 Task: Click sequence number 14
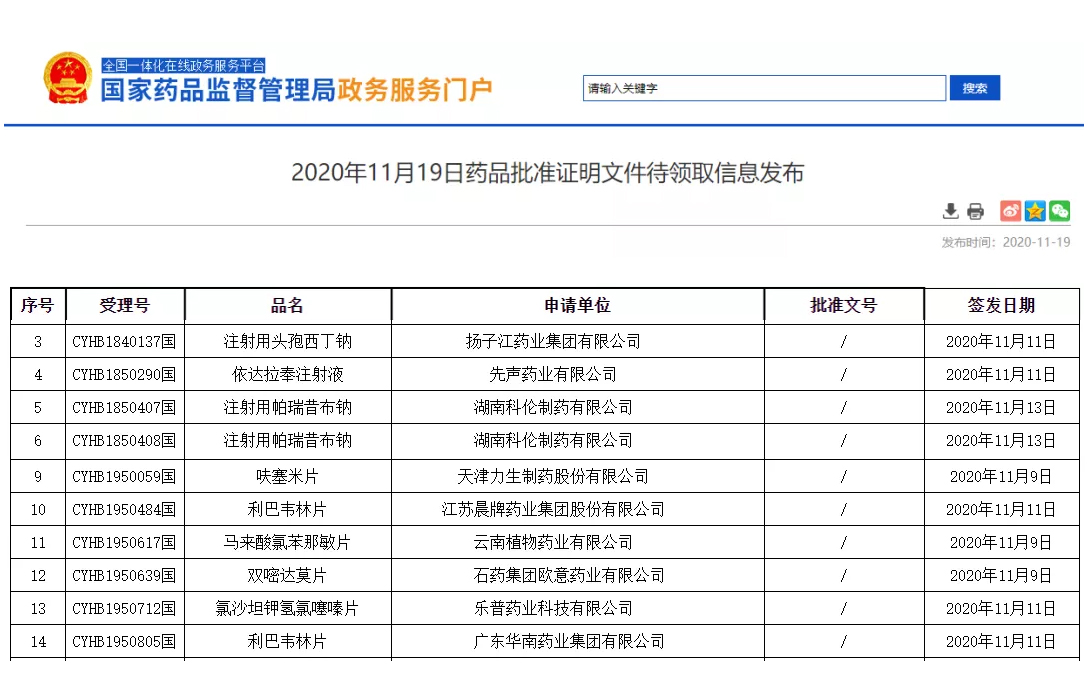[x=38, y=641]
